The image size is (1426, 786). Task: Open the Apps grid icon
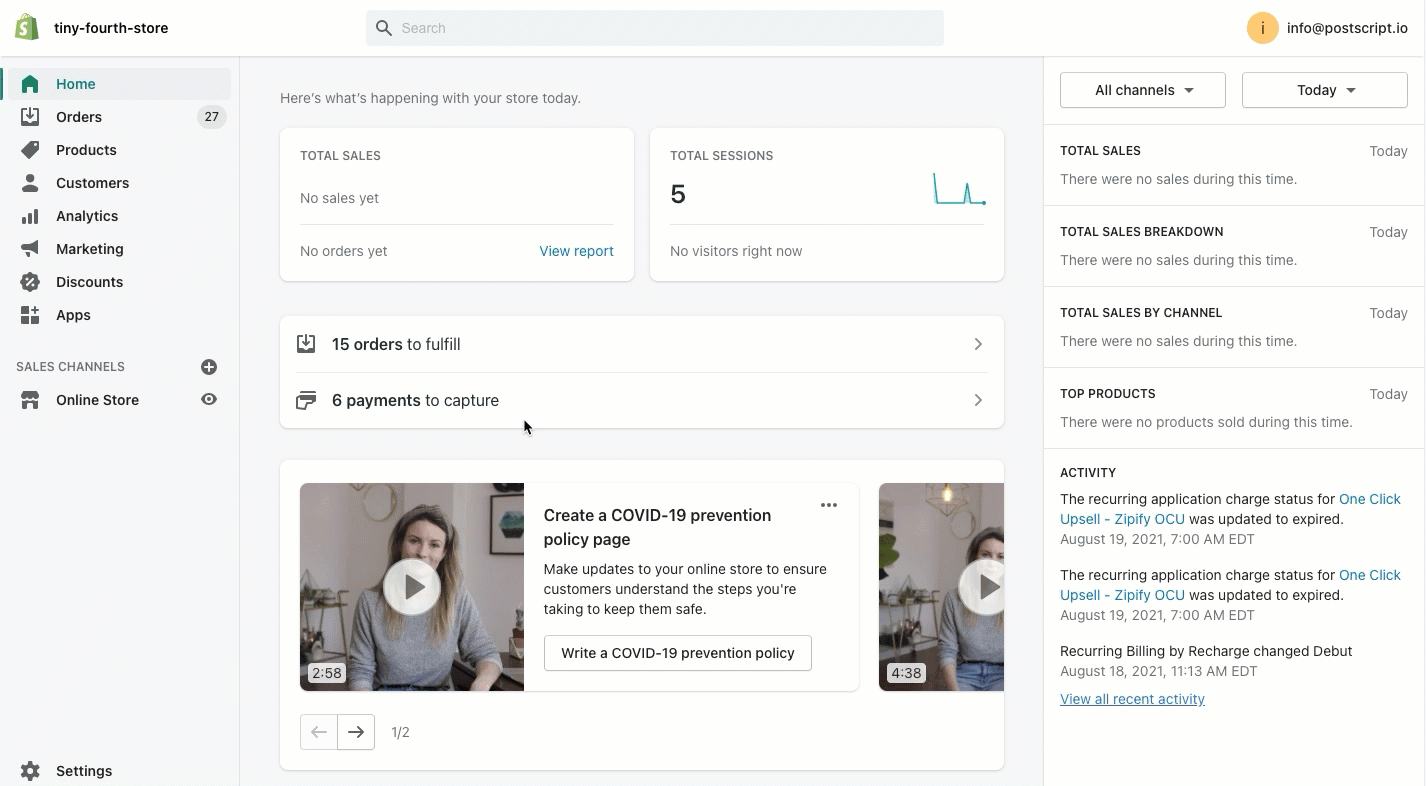pyautogui.click(x=30, y=315)
